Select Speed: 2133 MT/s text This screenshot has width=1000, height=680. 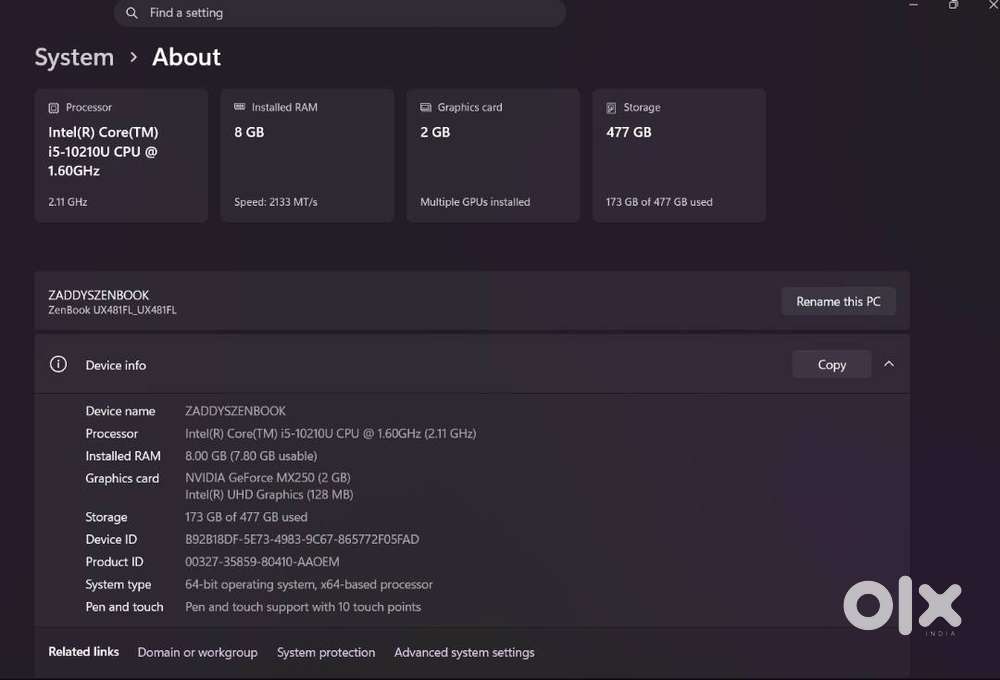coord(276,202)
